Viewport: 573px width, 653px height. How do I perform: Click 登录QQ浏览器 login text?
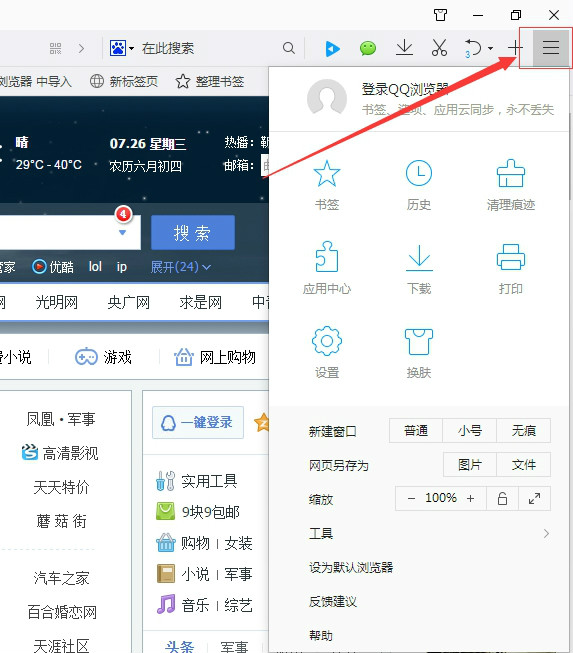click(x=405, y=89)
